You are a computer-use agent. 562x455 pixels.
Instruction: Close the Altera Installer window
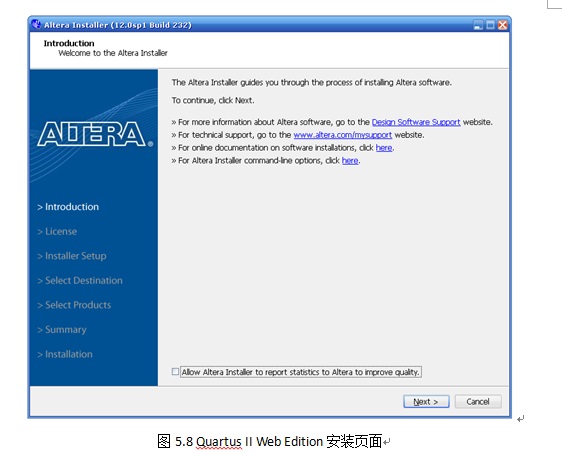(x=503, y=25)
